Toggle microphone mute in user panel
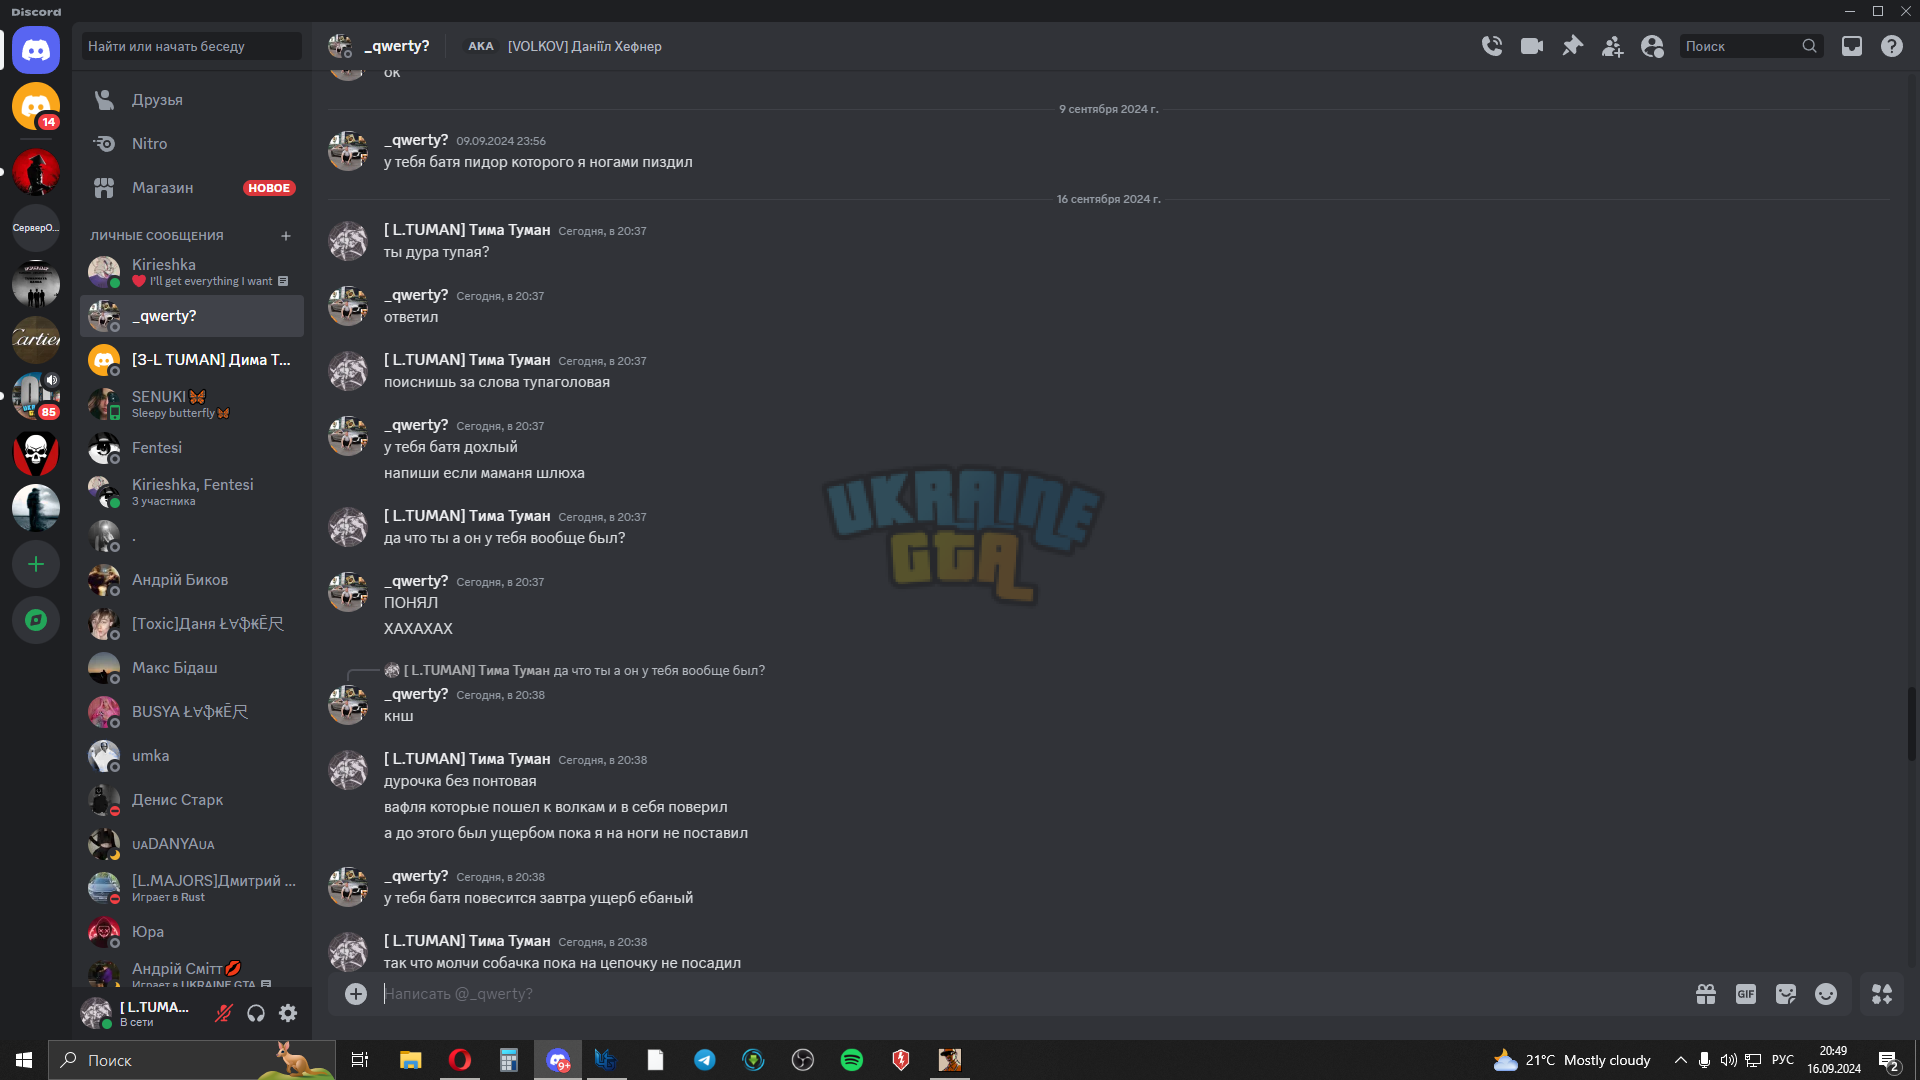The image size is (1920, 1080). pyautogui.click(x=224, y=1013)
